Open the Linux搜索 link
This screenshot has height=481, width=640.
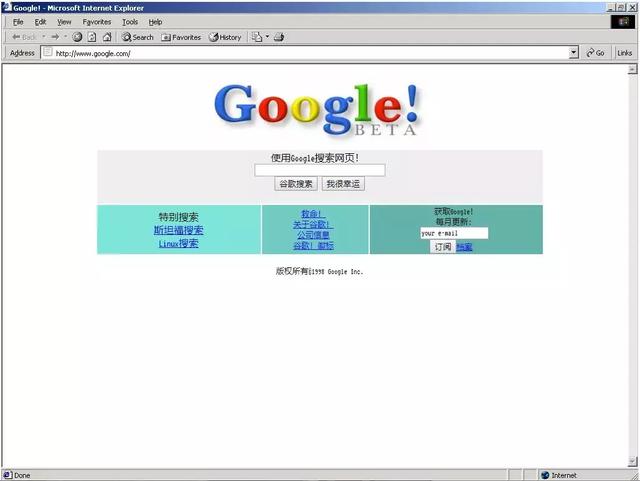(x=178, y=243)
